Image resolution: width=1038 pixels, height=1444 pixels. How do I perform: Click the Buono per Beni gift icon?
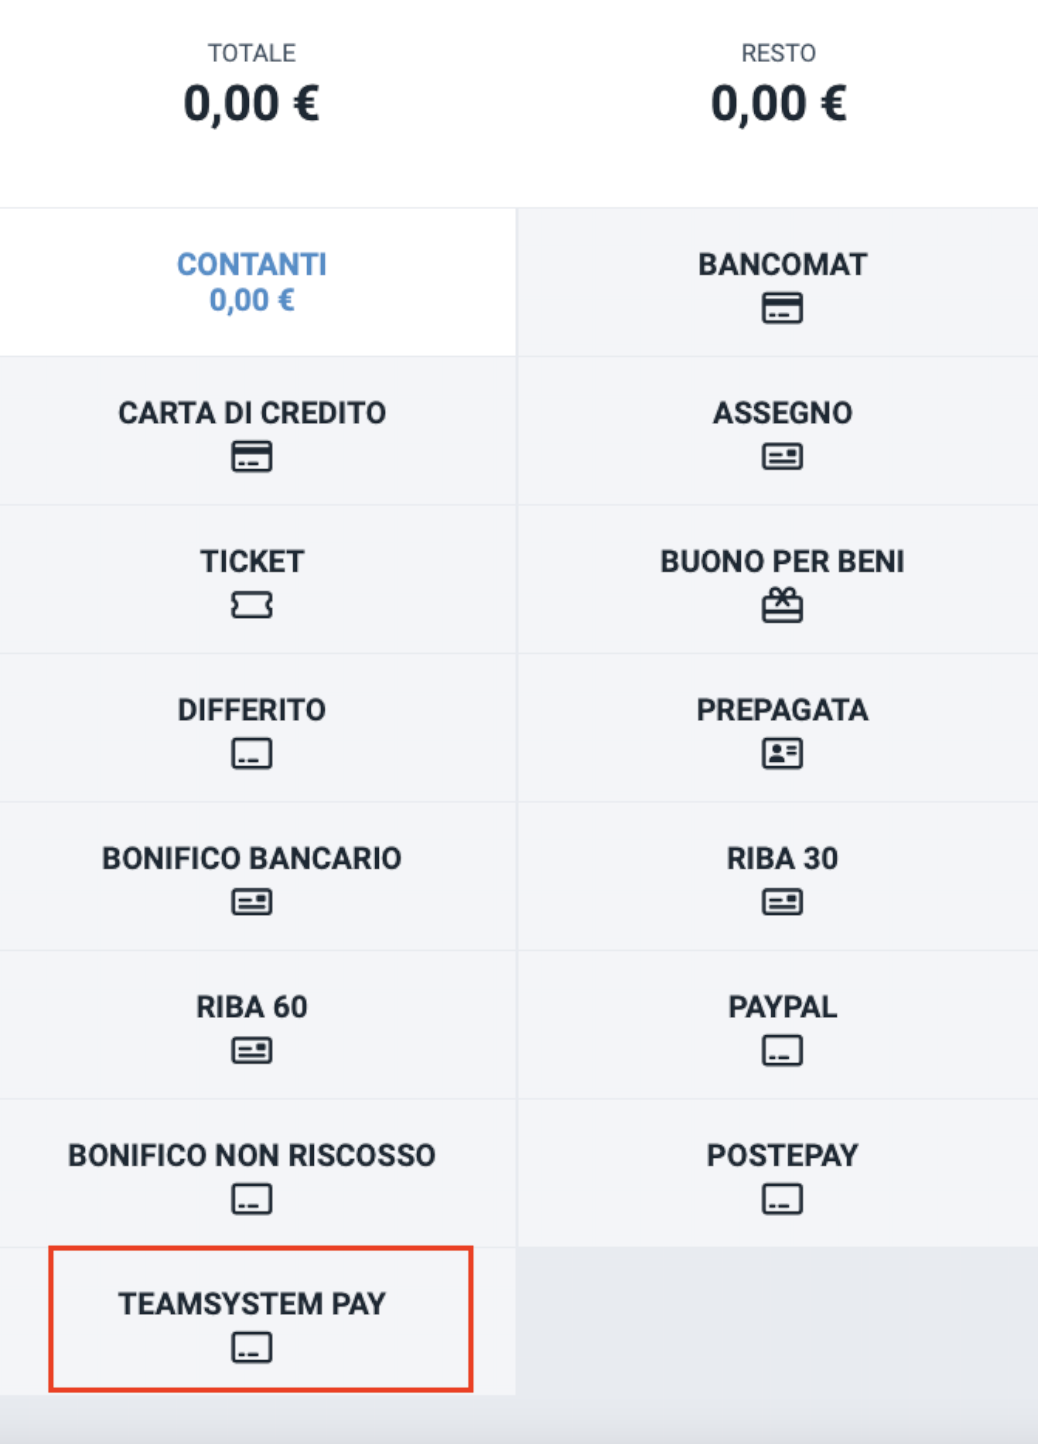point(782,605)
